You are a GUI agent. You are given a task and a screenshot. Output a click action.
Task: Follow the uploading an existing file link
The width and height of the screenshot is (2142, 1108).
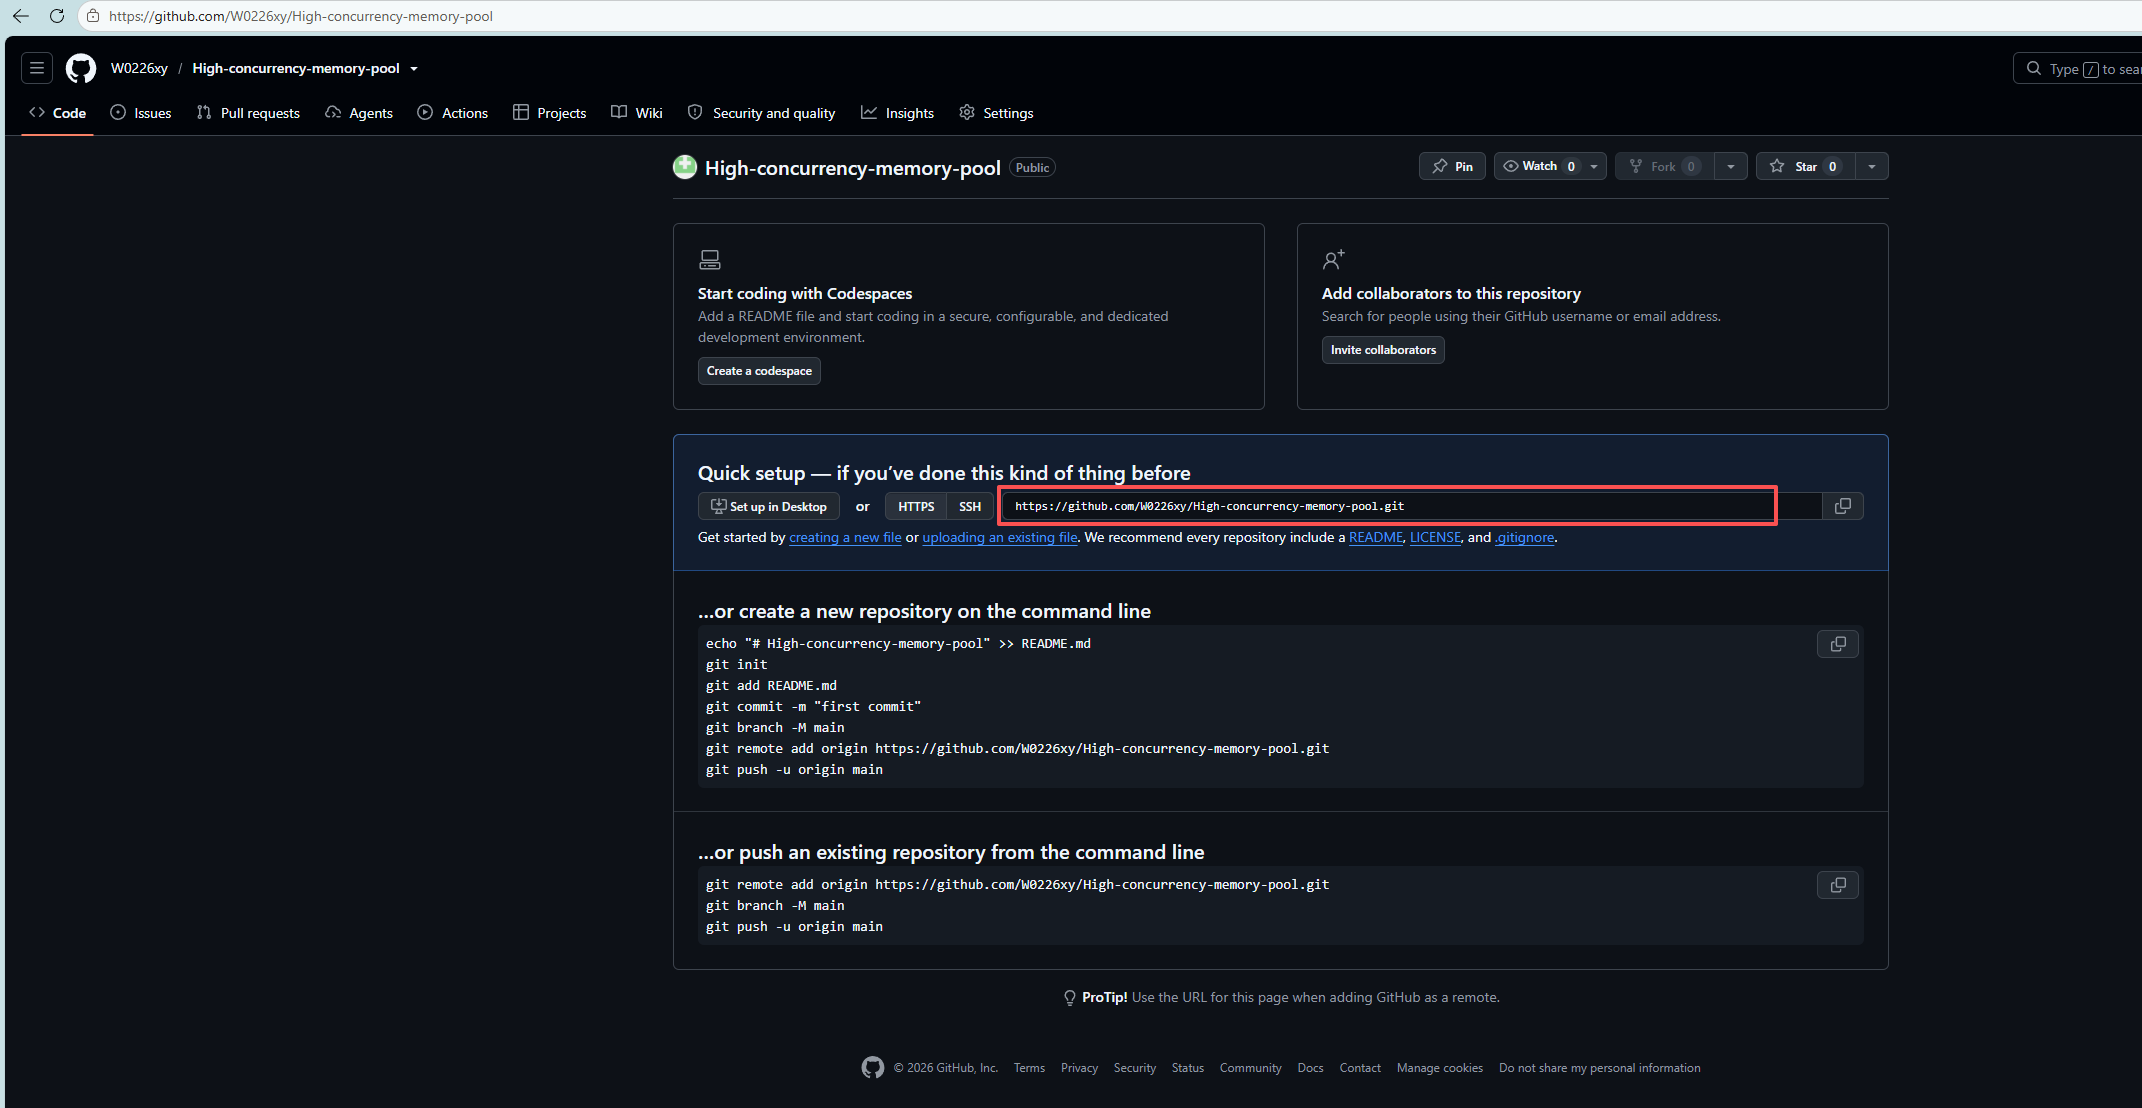click(x=1000, y=537)
